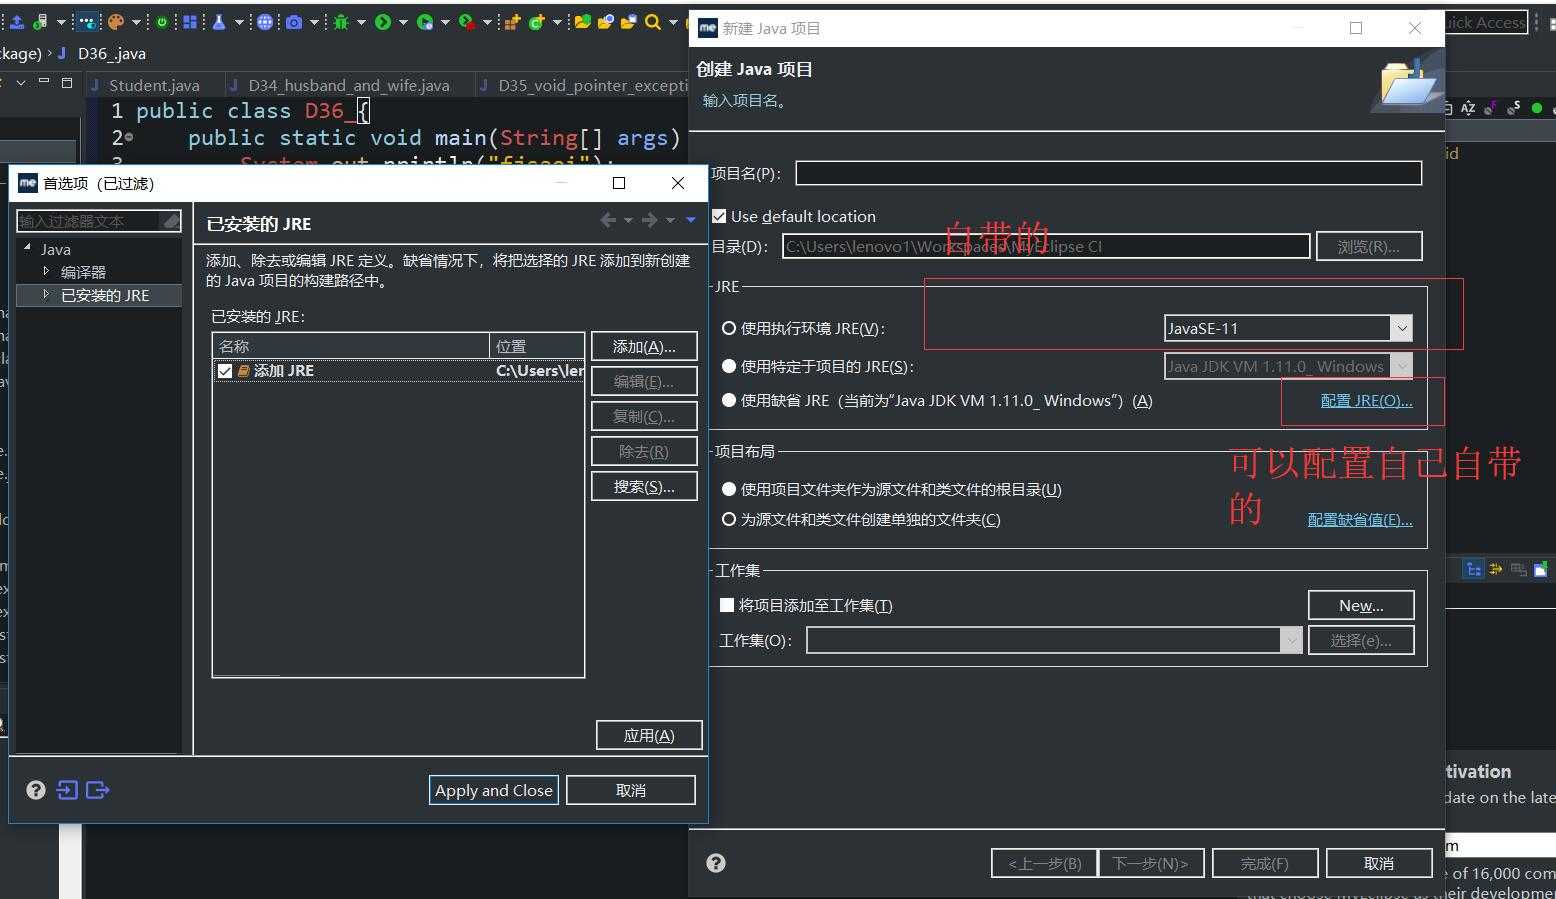Toggle the Use default location checkbox
The width and height of the screenshot is (1556, 899).
pyautogui.click(x=718, y=216)
